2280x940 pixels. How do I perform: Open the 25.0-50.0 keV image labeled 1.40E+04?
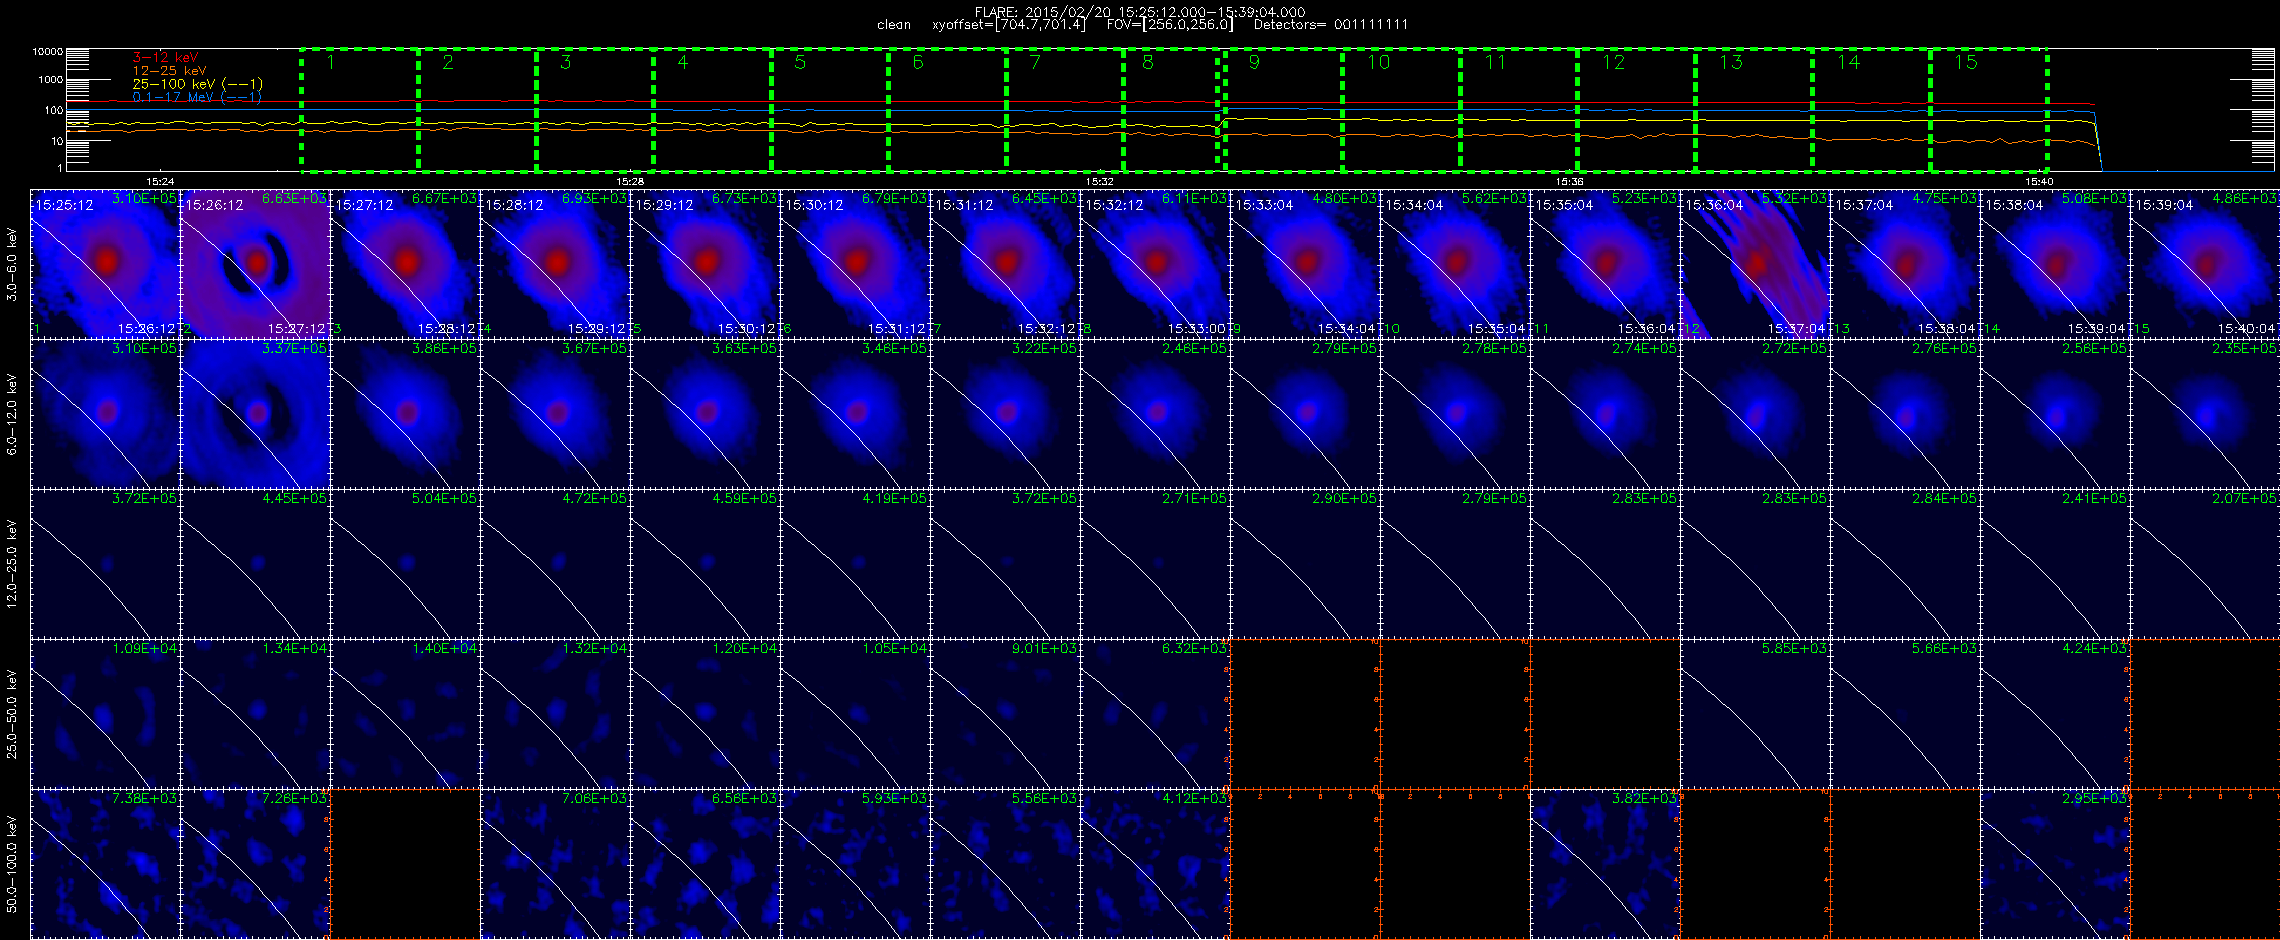405,714
